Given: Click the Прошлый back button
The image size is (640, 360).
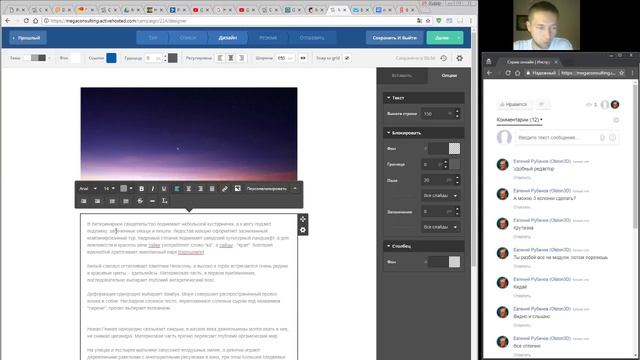Looking at the screenshot, I should 28,38.
